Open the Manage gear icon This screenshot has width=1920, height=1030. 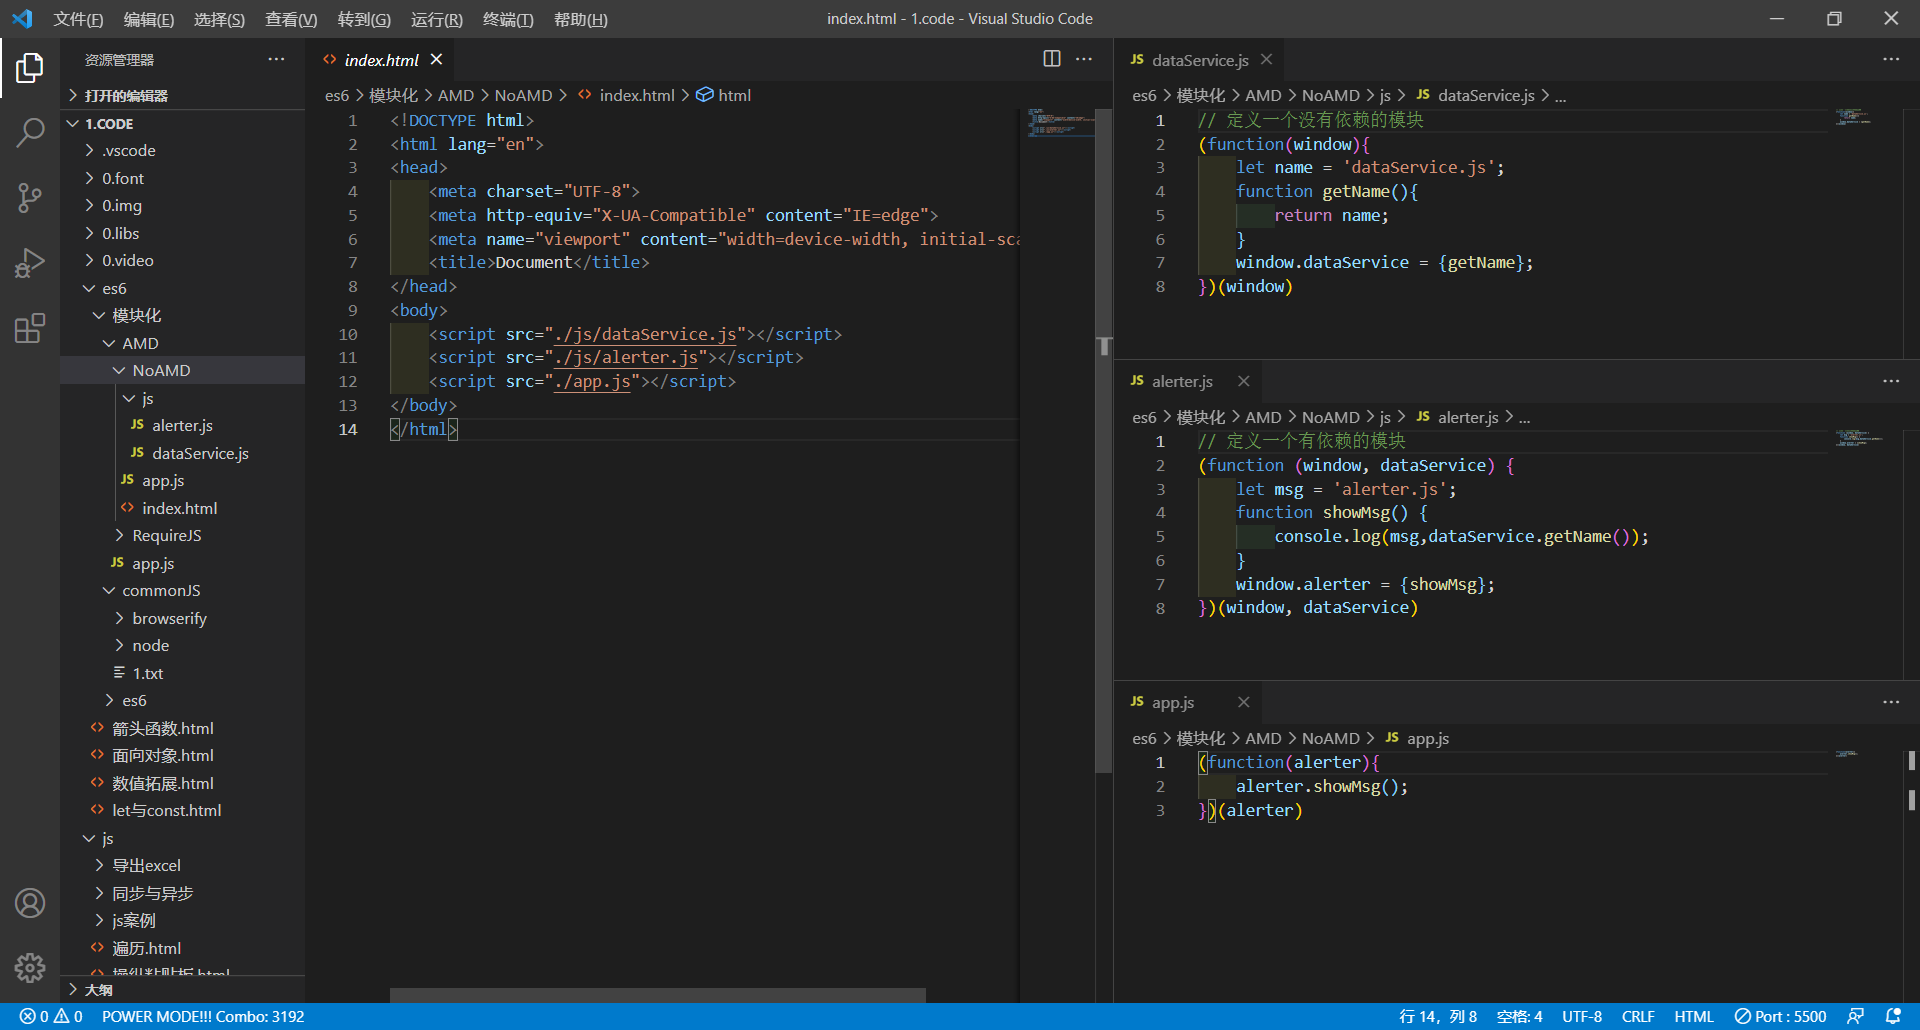pos(30,967)
